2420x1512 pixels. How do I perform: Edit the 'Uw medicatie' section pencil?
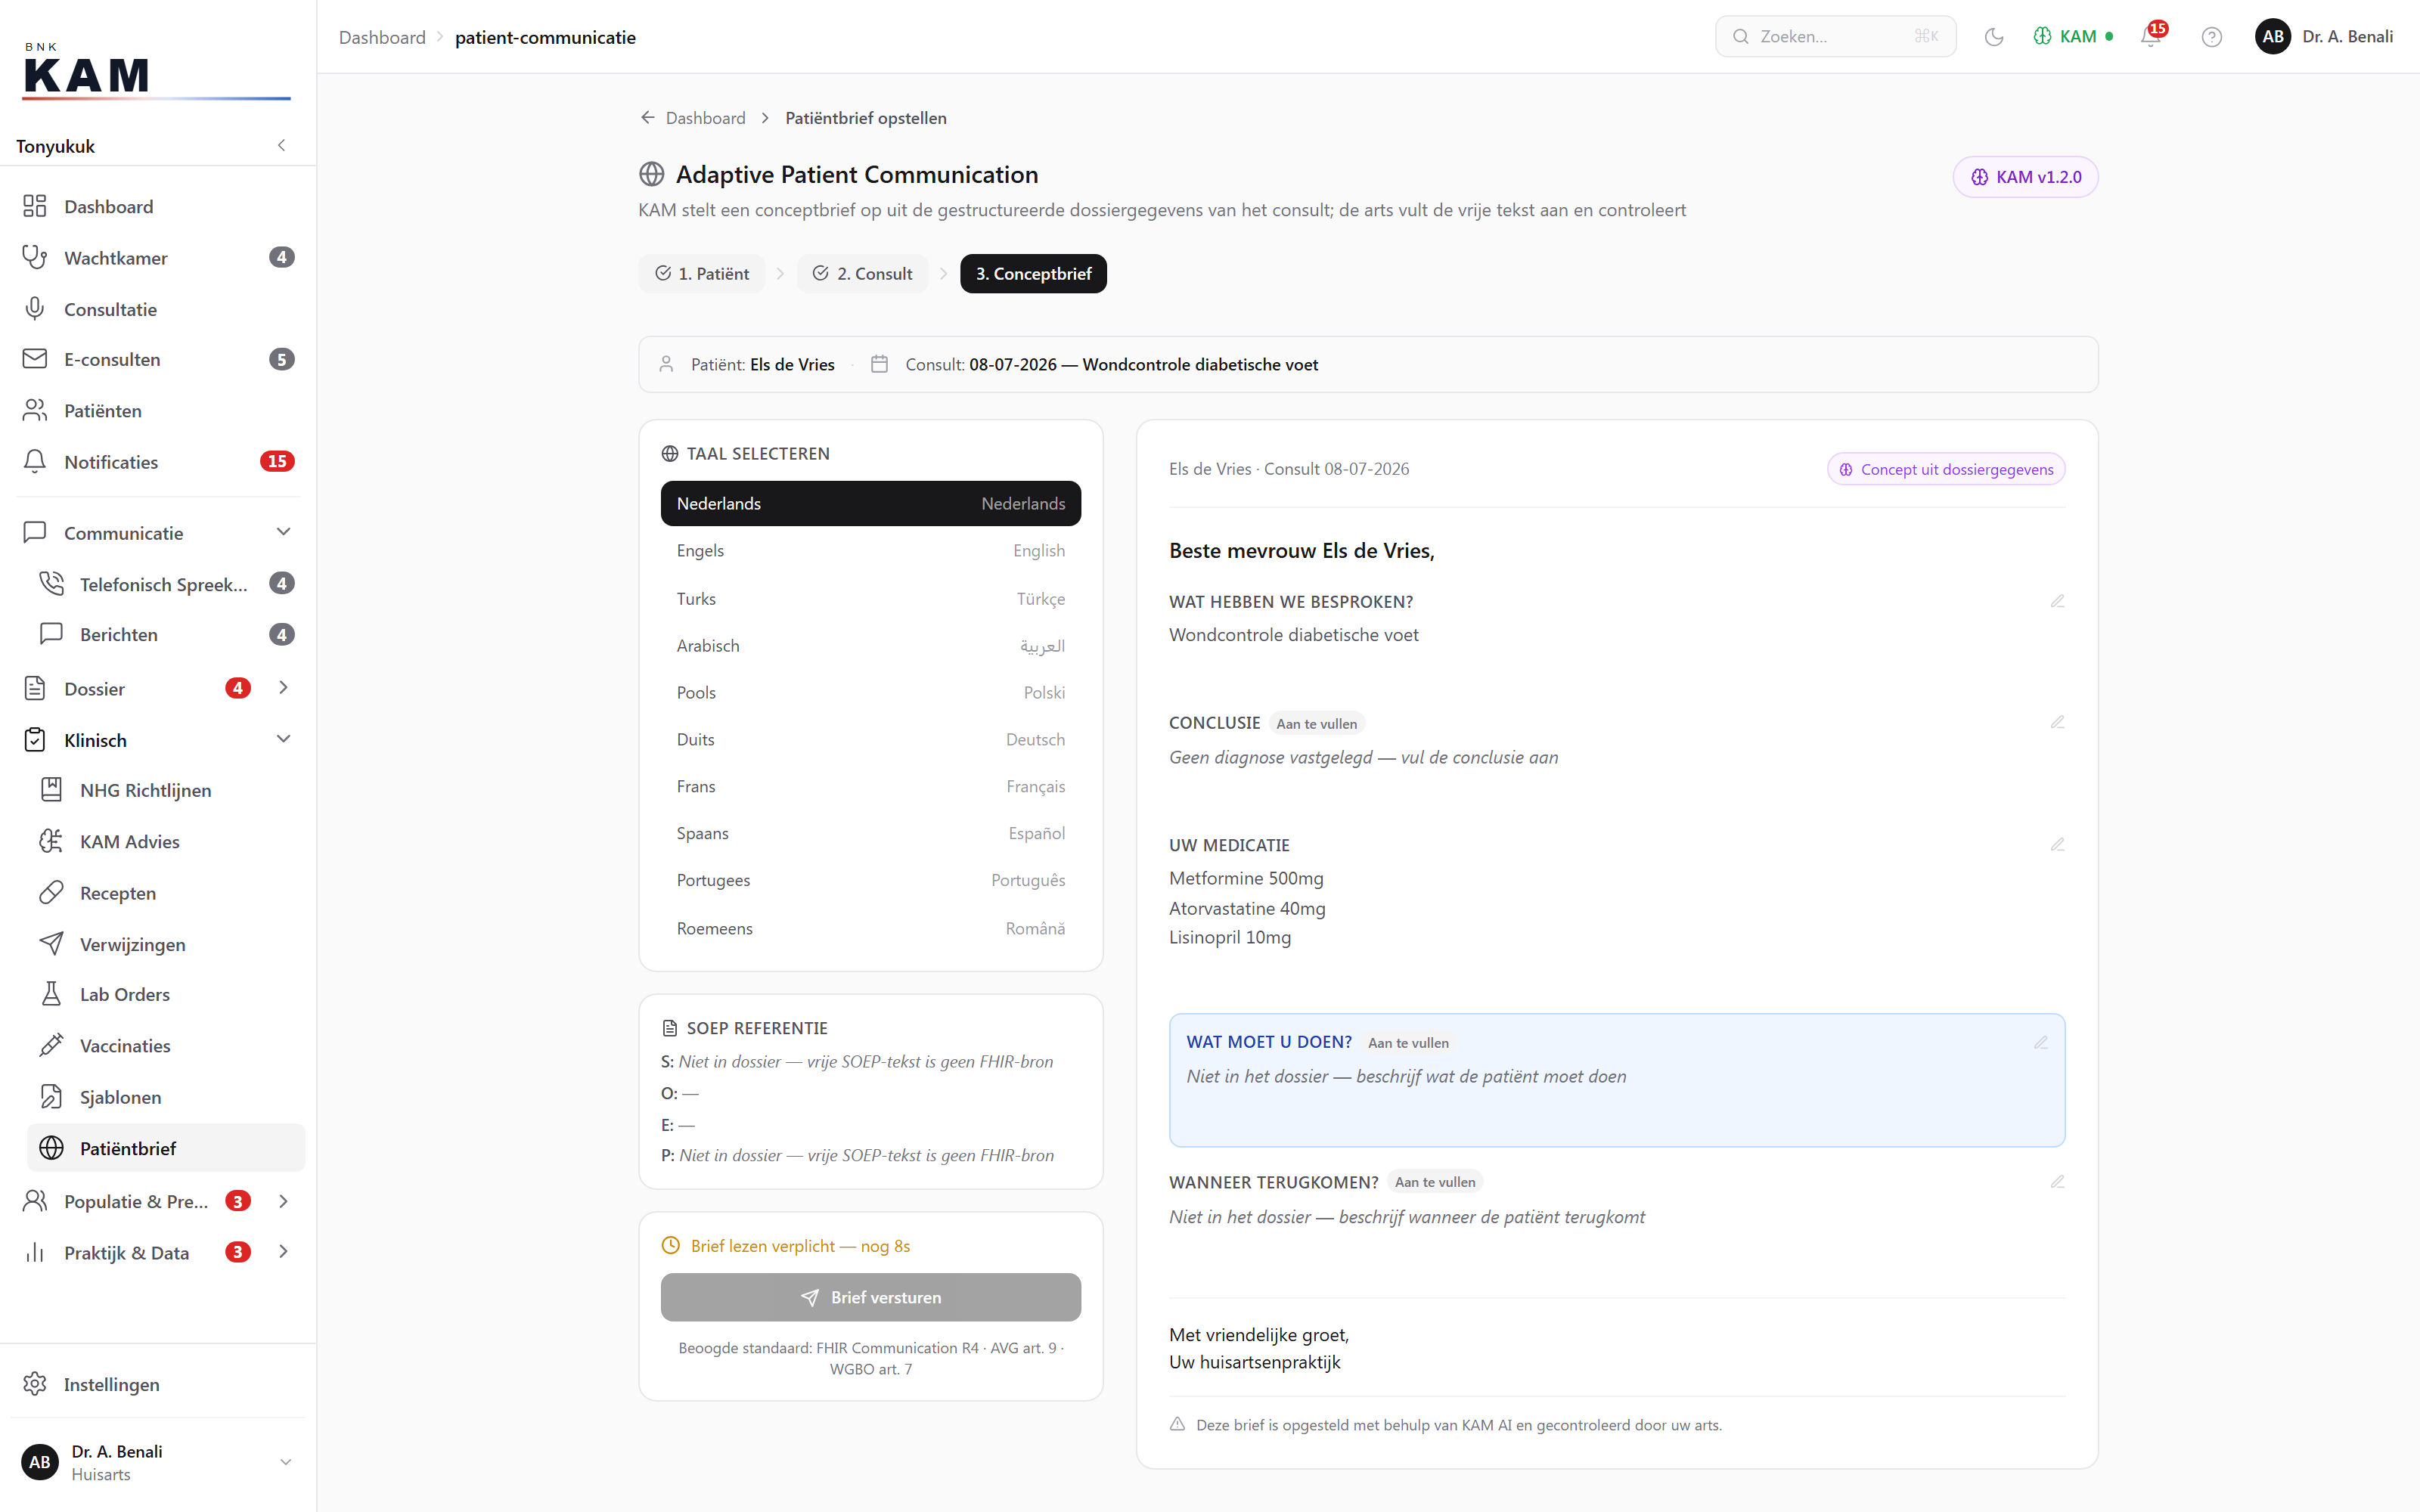point(2057,845)
